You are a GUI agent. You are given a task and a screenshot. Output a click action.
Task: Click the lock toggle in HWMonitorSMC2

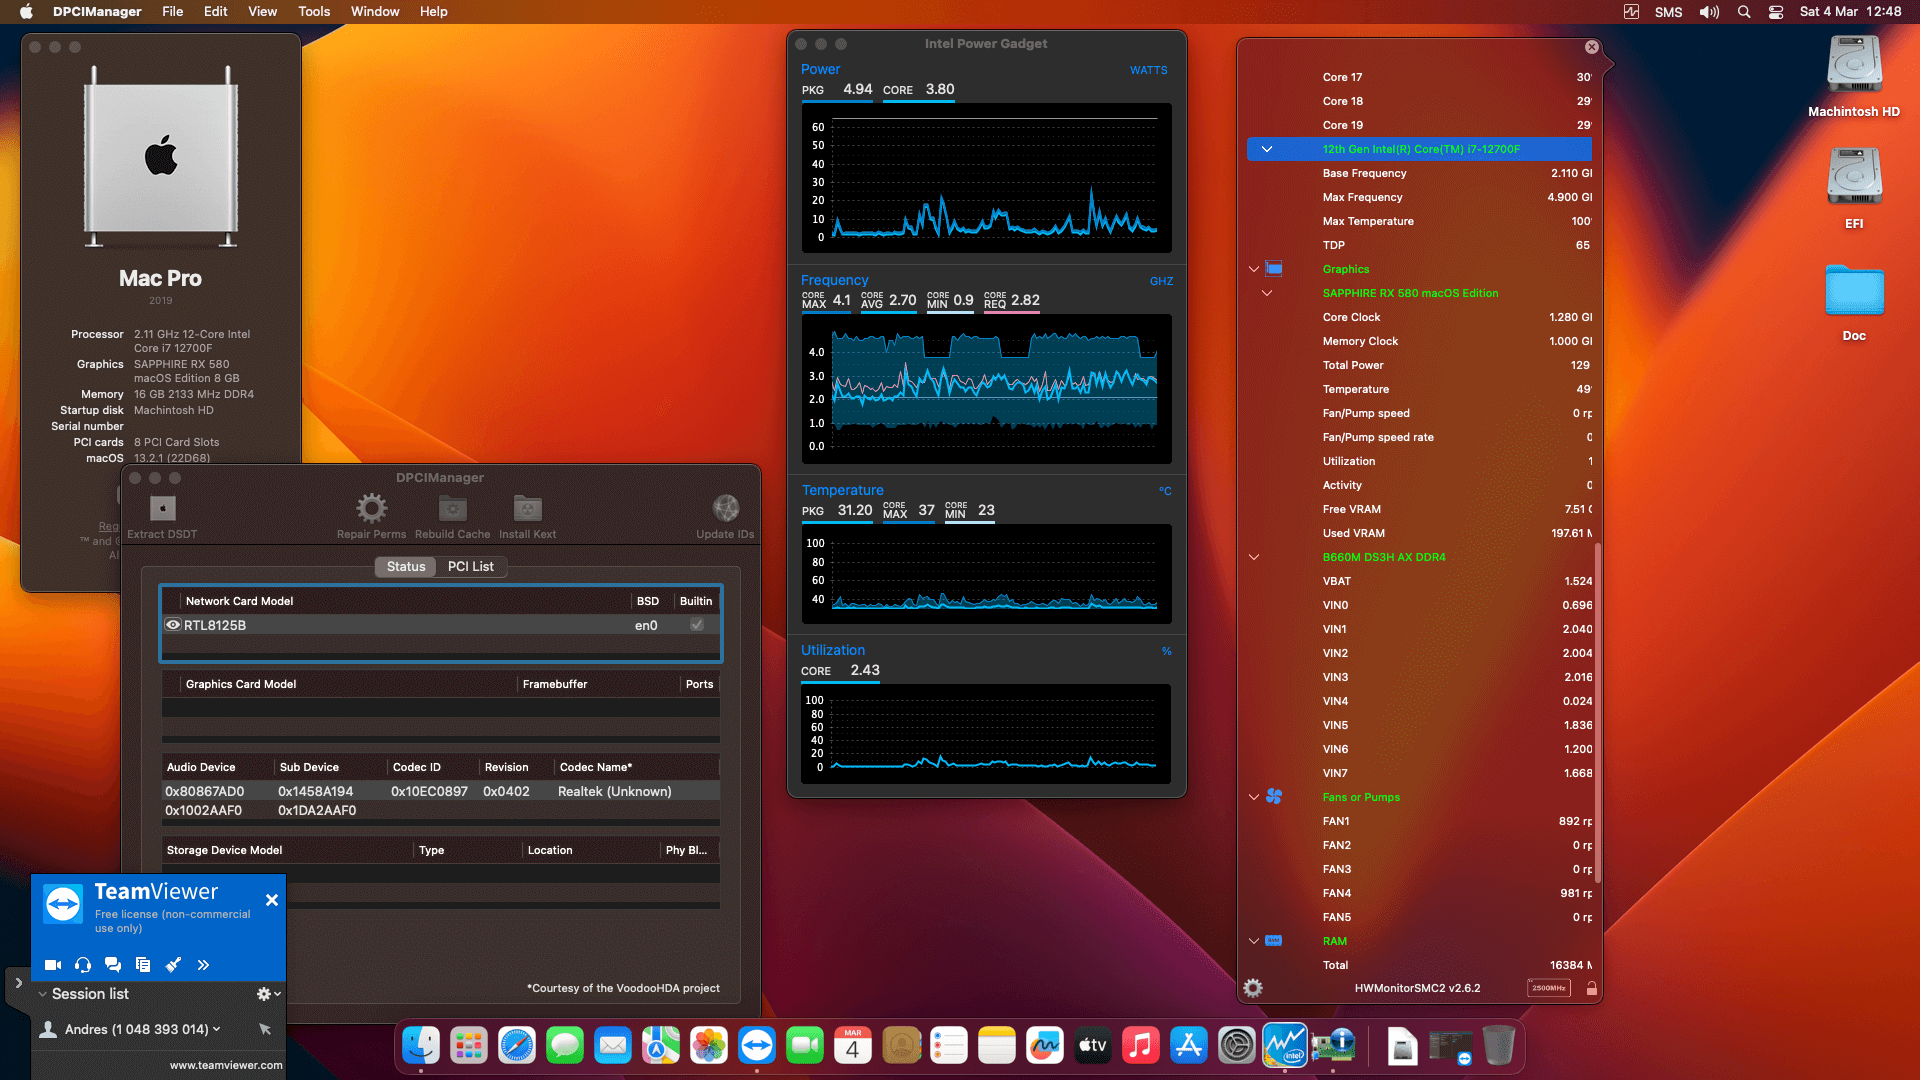pyautogui.click(x=1591, y=988)
